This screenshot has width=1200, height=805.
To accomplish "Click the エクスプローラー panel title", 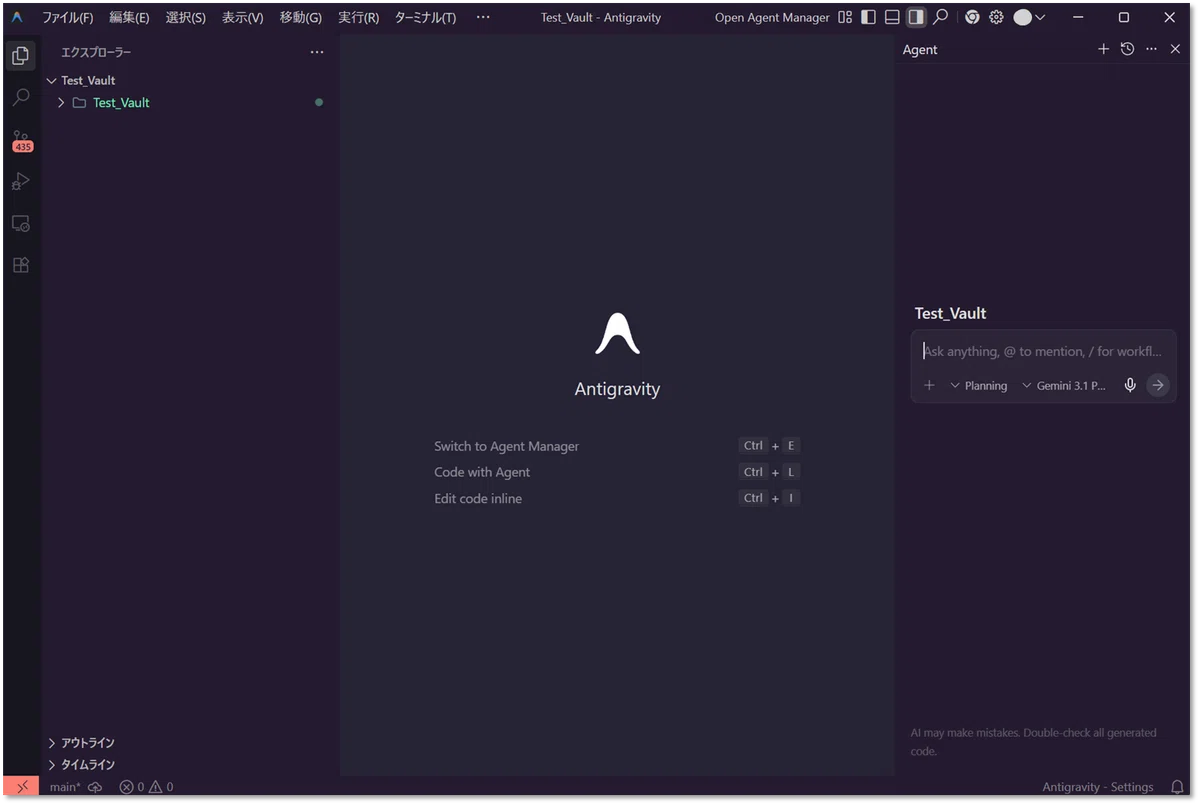I will tap(96, 52).
